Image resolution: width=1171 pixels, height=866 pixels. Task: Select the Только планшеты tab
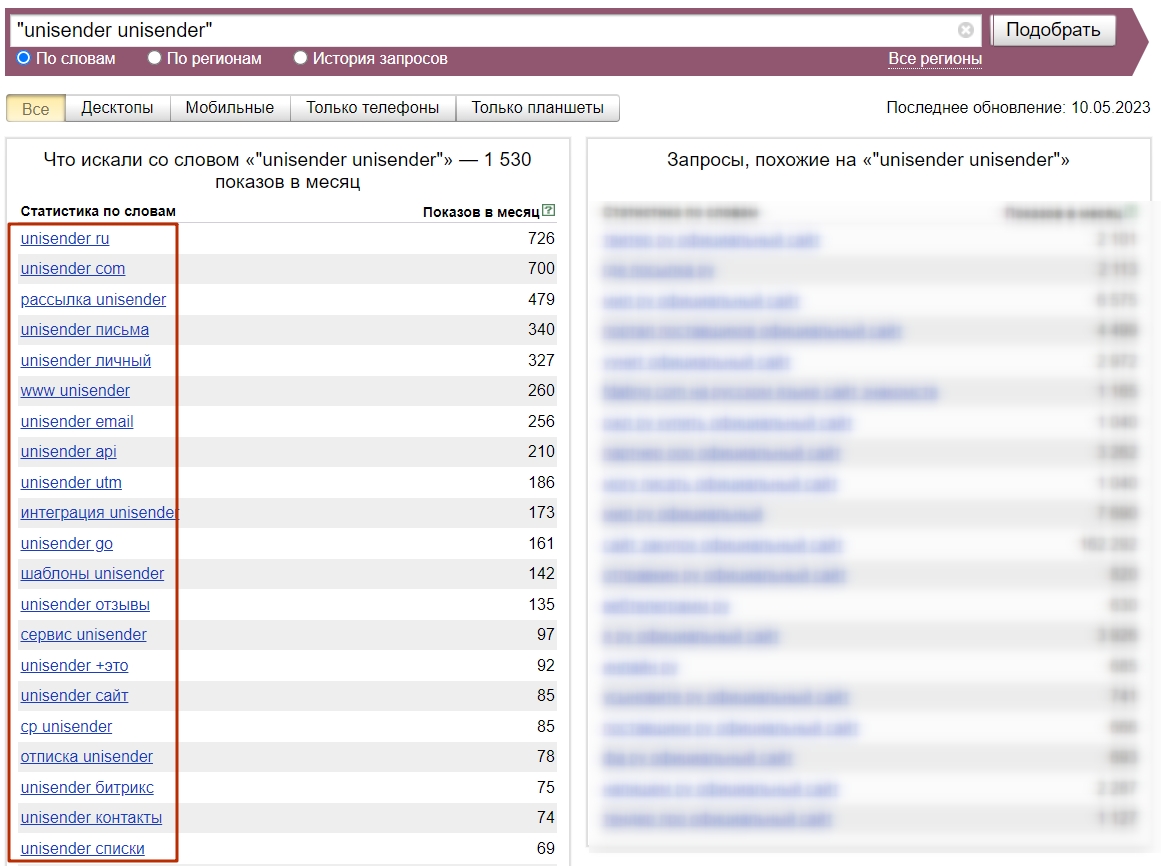pos(538,108)
